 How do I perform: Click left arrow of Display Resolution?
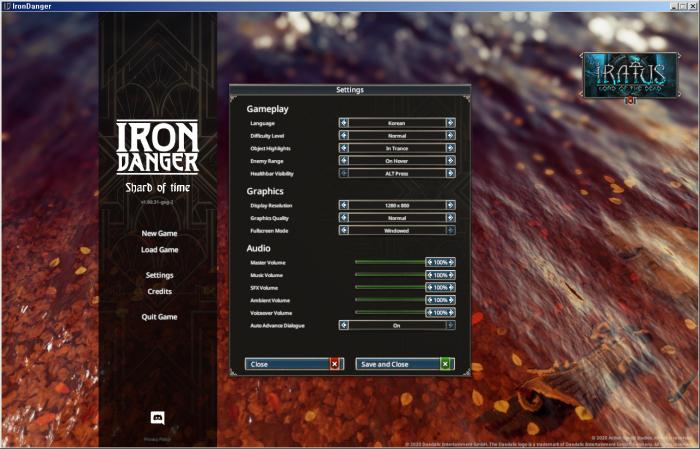tap(344, 205)
